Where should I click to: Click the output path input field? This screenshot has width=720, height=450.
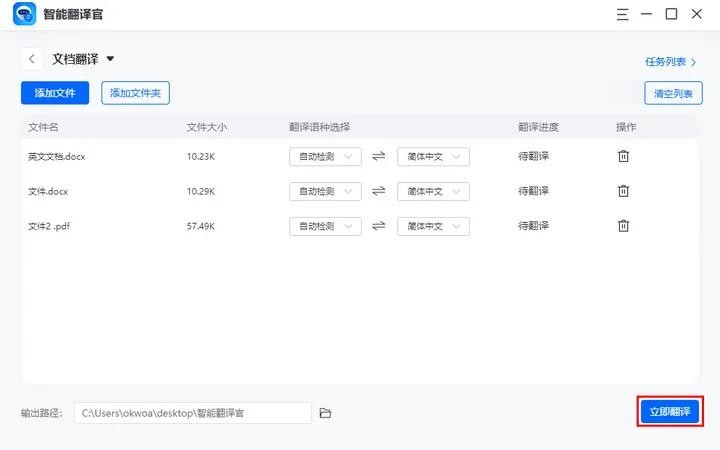(x=193, y=413)
